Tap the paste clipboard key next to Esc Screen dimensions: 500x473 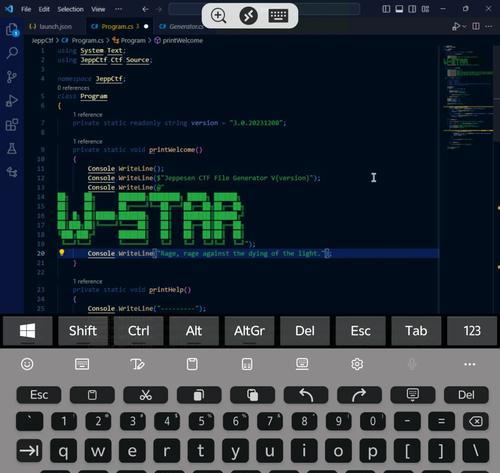click(x=92, y=395)
